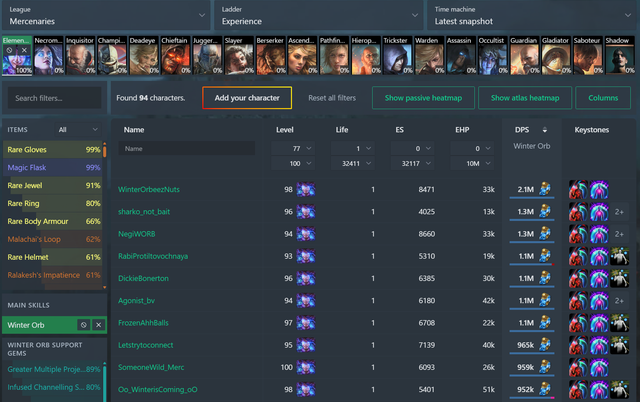Select the Warden class portrait
Image resolution: width=640 pixels, height=402 pixels.
[429, 56]
